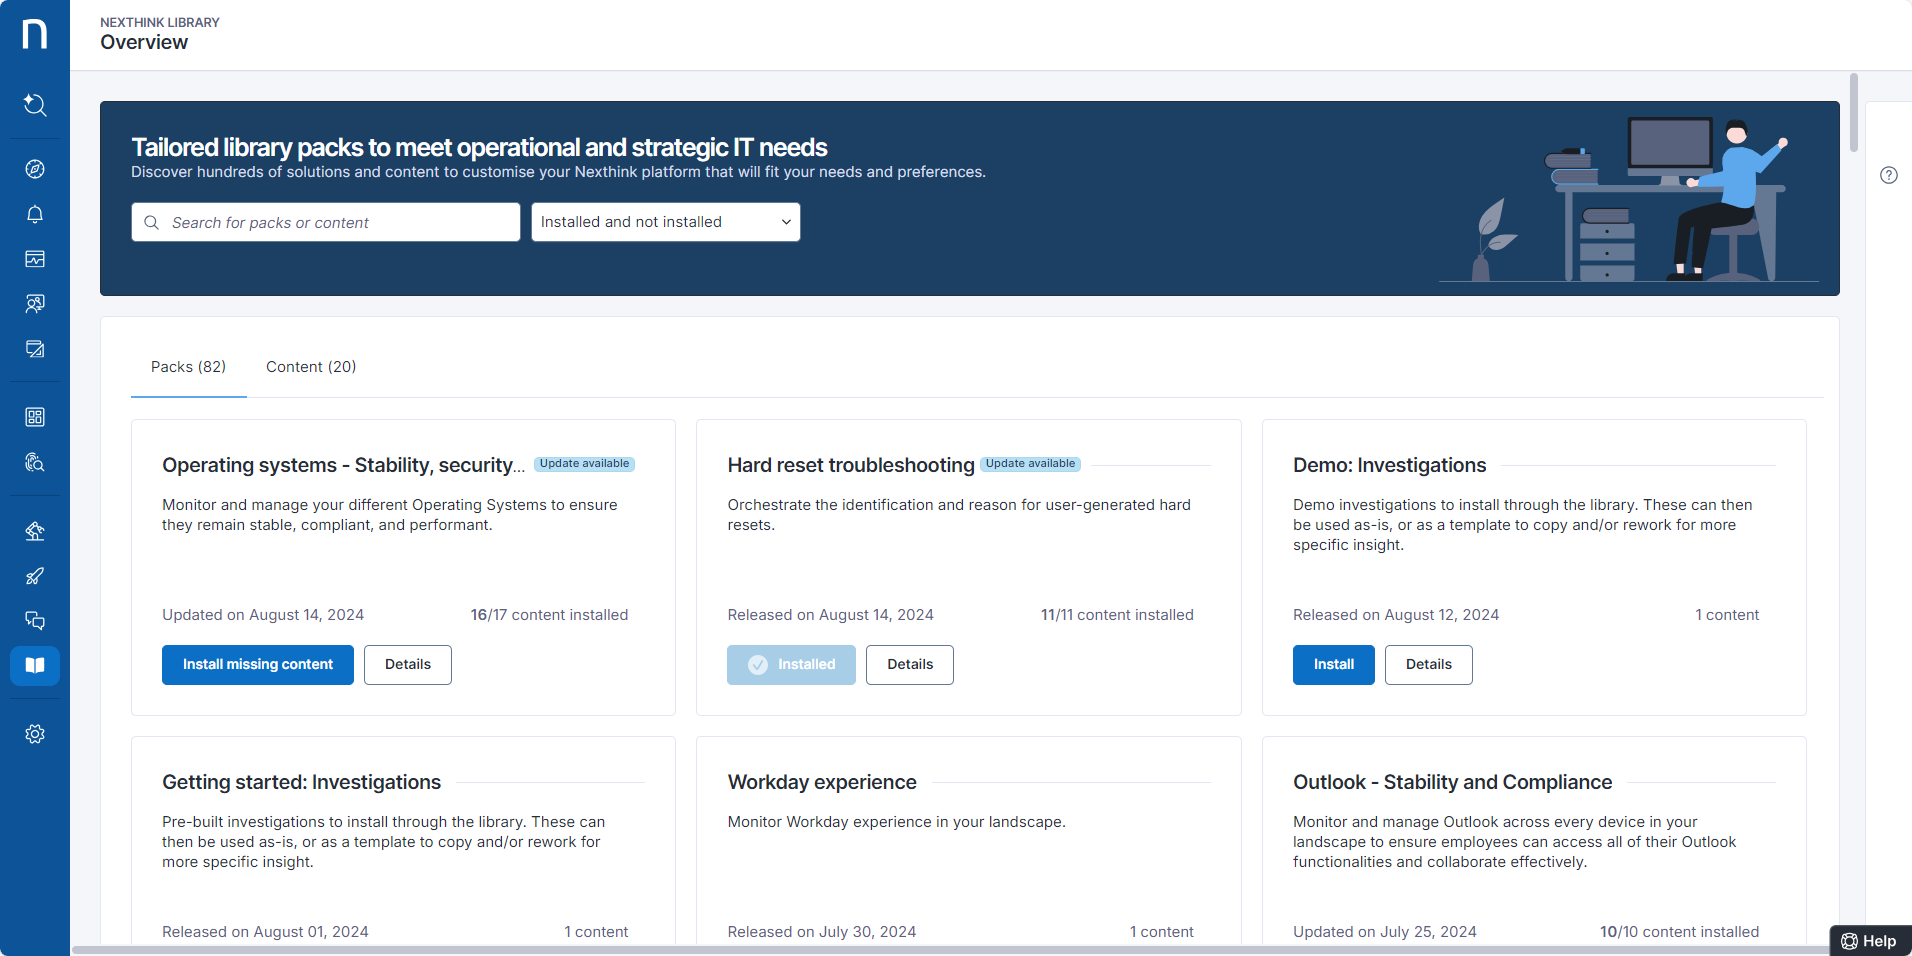This screenshot has width=1912, height=956.
Task: Open the campaigns chat bubbles icon
Action: [35, 620]
